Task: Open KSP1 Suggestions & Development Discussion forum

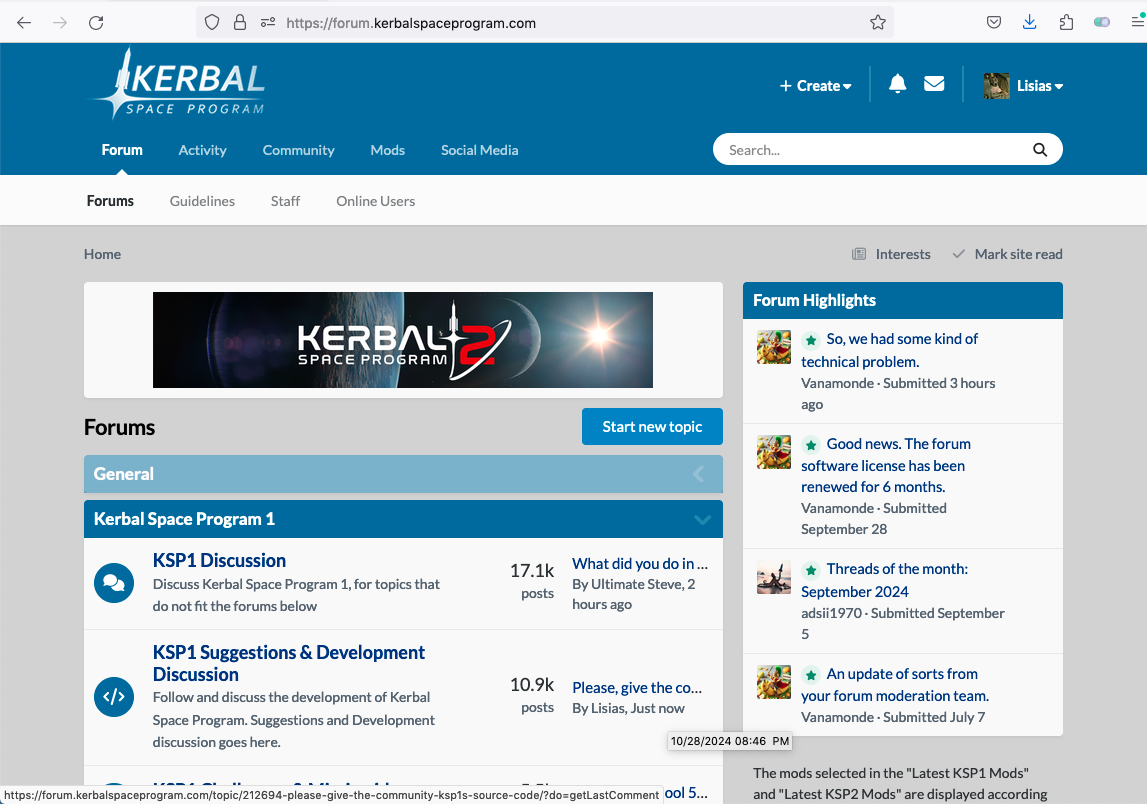Action: click(x=288, y=663)
